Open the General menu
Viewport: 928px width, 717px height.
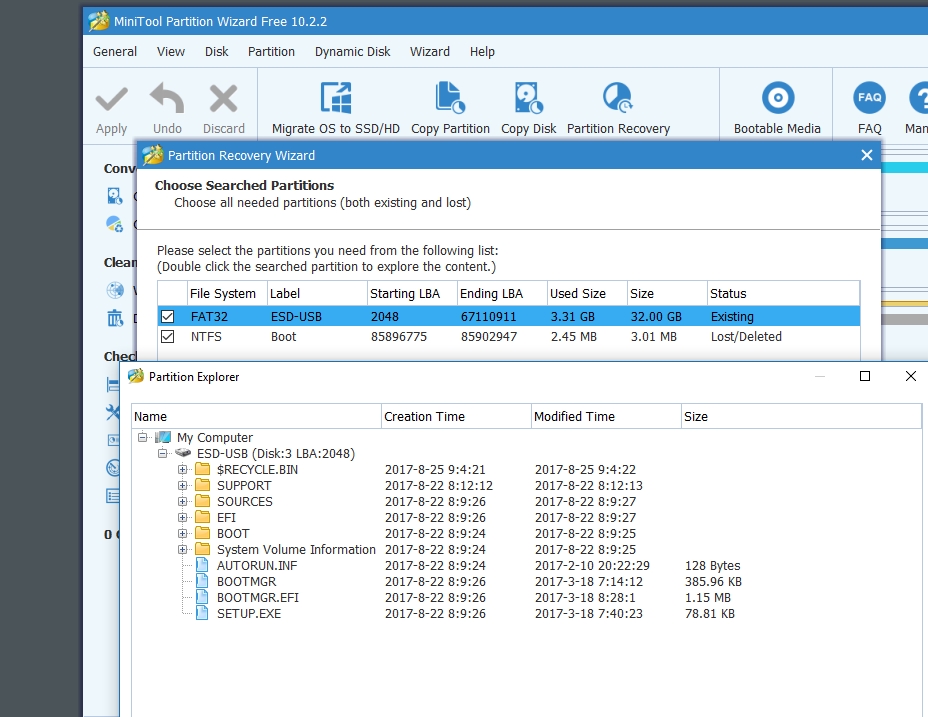click(x=115, y=52)
